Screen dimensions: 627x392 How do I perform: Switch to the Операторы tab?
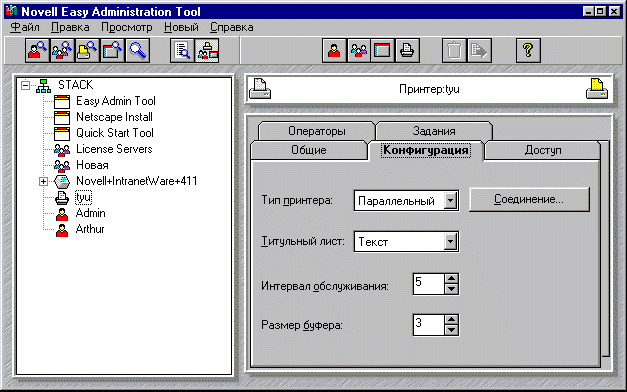pos(317,131)
